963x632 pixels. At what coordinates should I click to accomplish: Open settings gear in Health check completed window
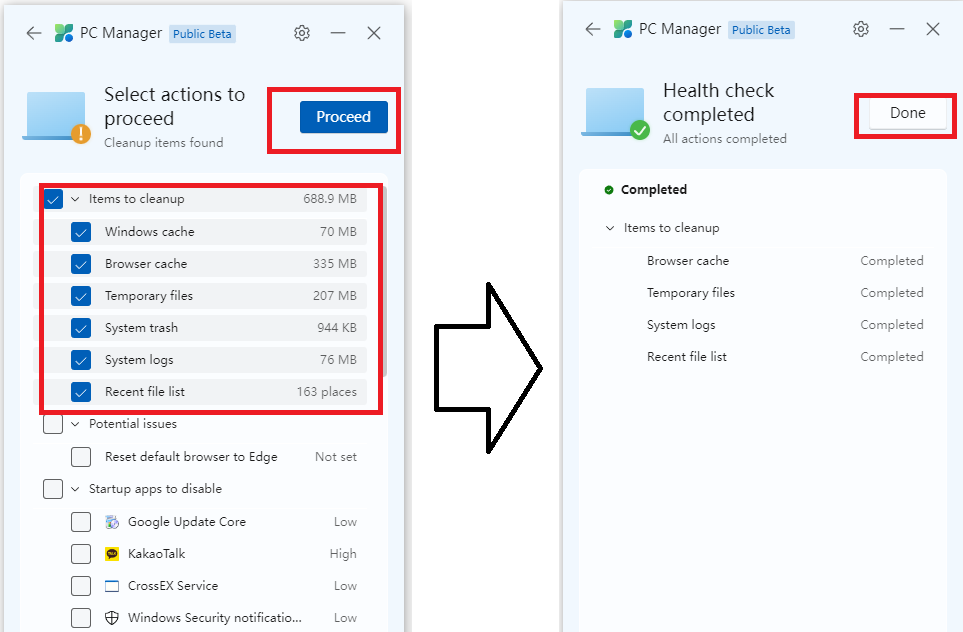[861, 29]
